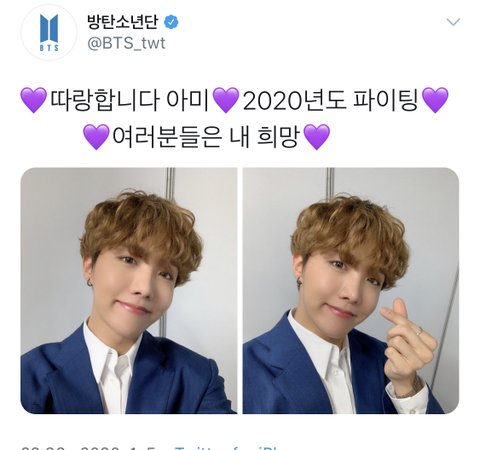Click the 2020년도 파이팅 text
This screenshot has height=450, width=480.
(330, 100)
